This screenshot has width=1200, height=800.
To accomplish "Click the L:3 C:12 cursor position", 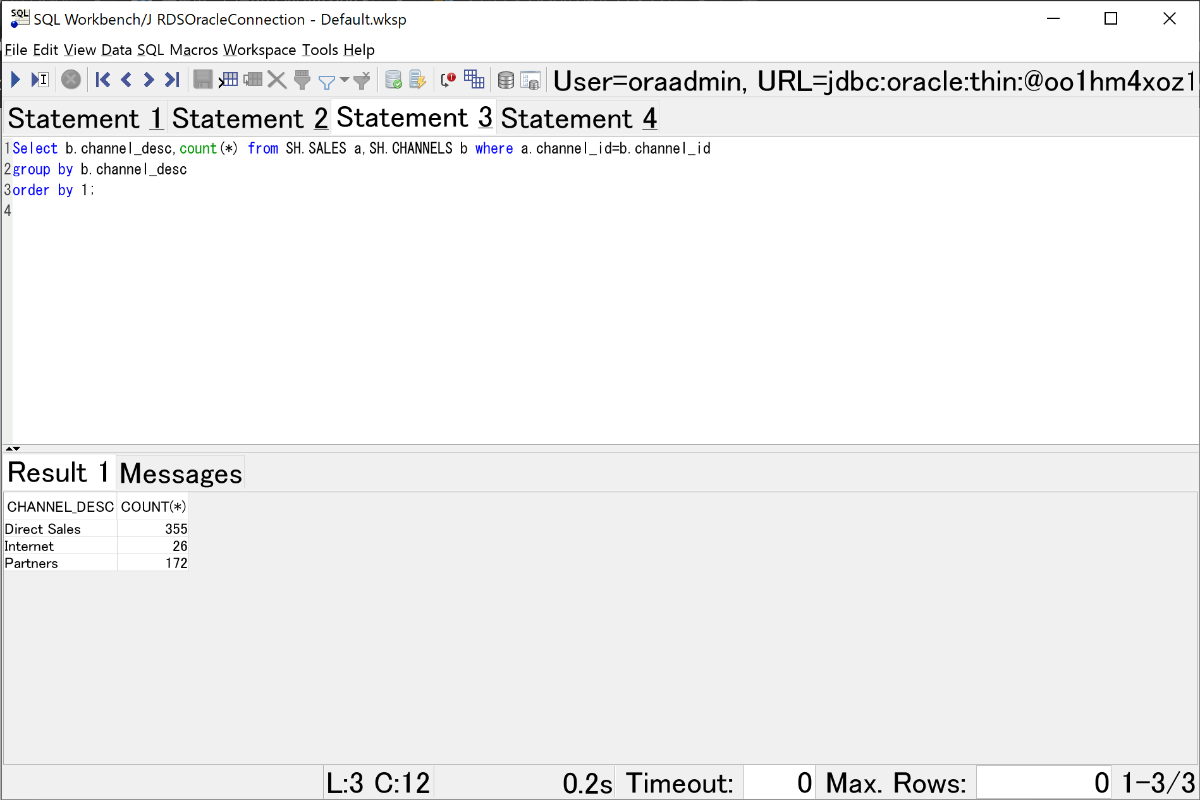I will click(379, 783).
